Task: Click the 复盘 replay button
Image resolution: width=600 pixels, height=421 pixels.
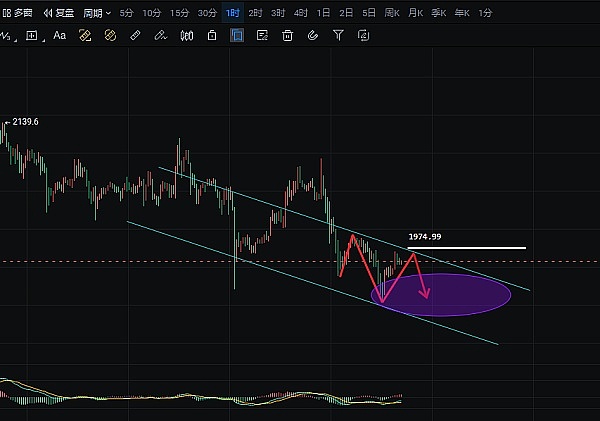Action: point(58,13)
